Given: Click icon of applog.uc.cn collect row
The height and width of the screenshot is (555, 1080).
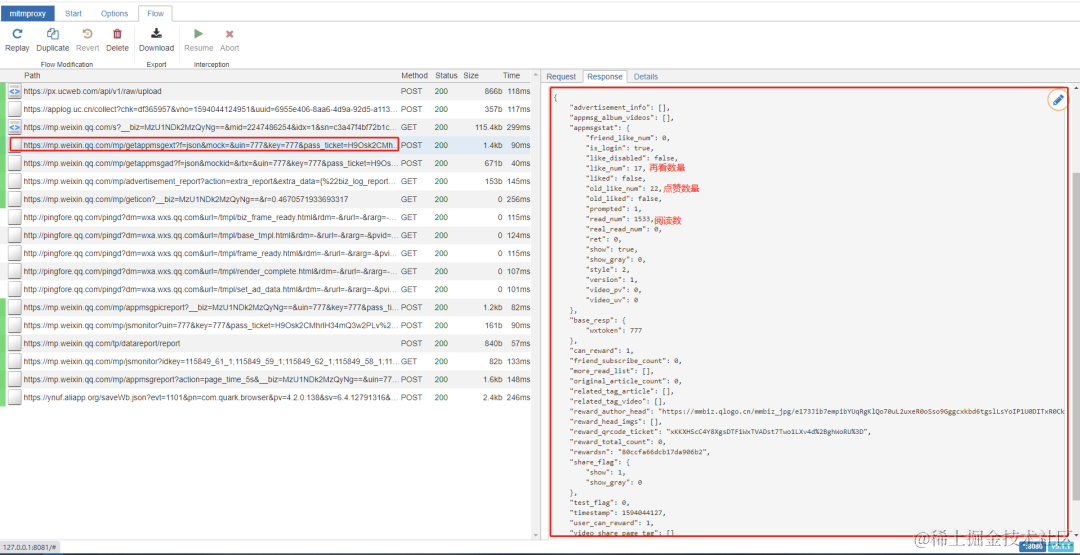Looking at the screenshot, I should pyautogui.click(x=14, y=109).
